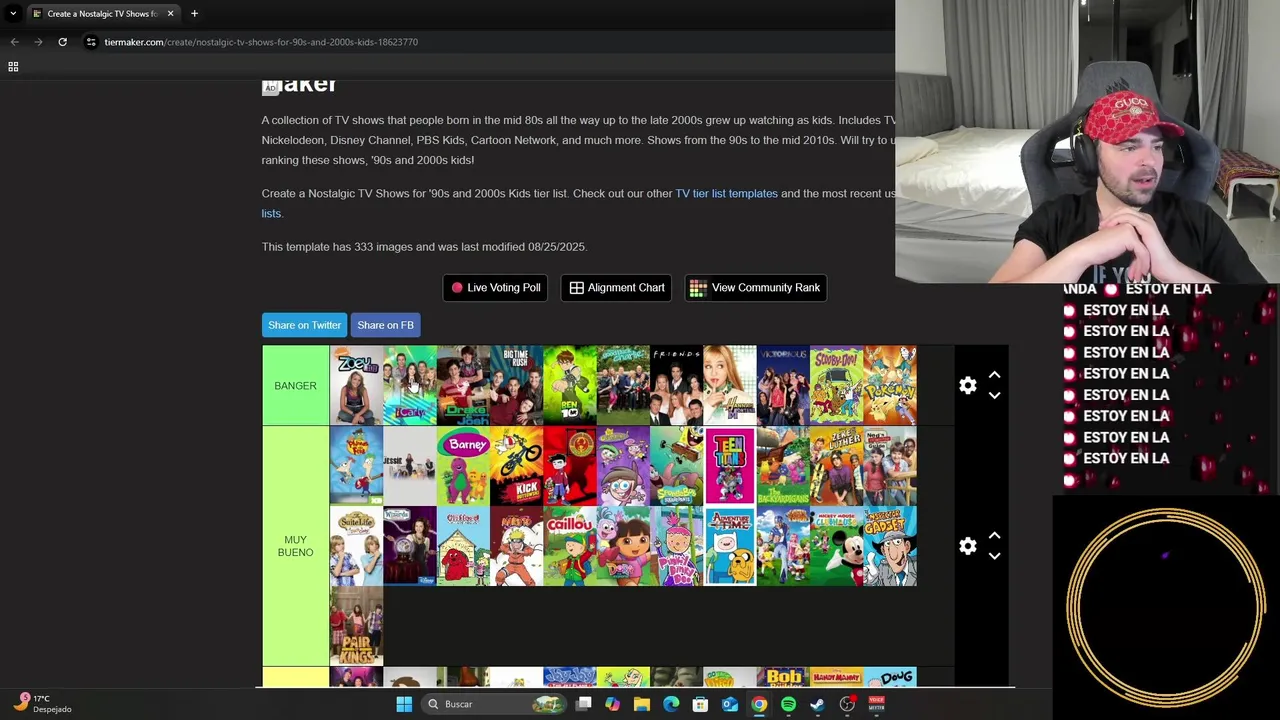Select the Teen Titans poster
Screen dimensions: 1280x720
click(x=730, y=466)
